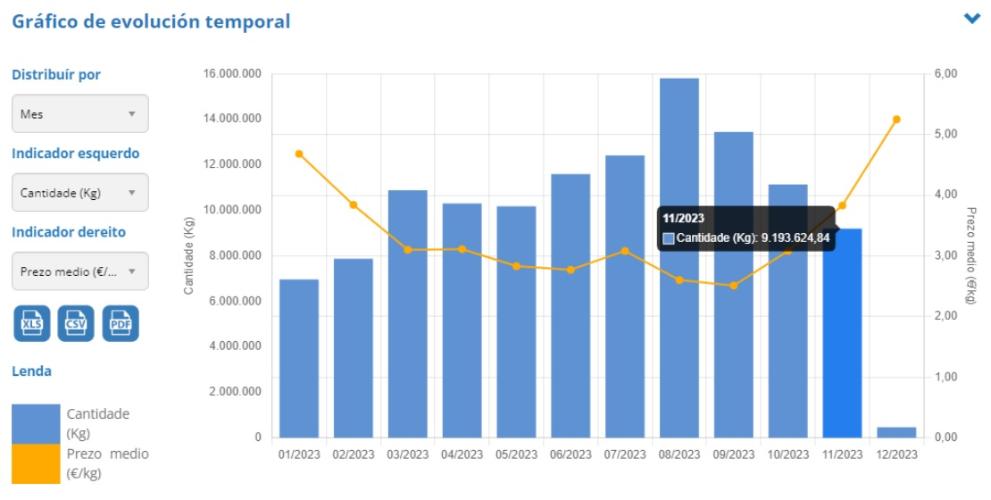This screenshot has height=500, width=991.
Task: Click the 09/2023 price line point
Action: [x=733, y=286]
